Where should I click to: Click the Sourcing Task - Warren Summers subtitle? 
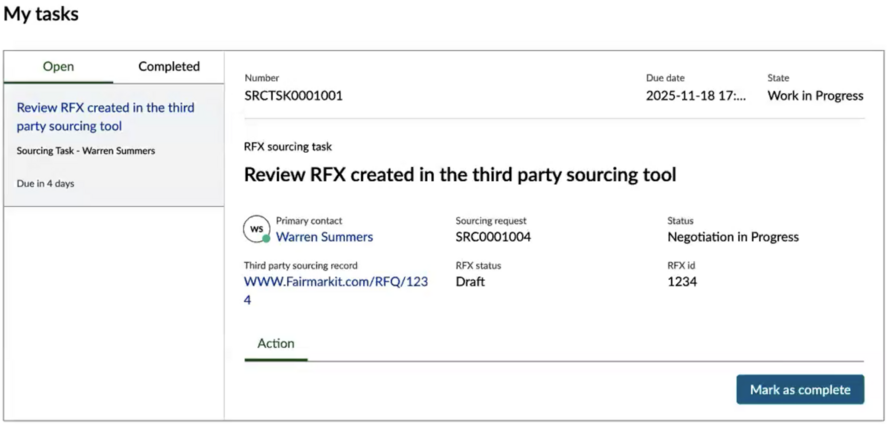tap(86, 151)
